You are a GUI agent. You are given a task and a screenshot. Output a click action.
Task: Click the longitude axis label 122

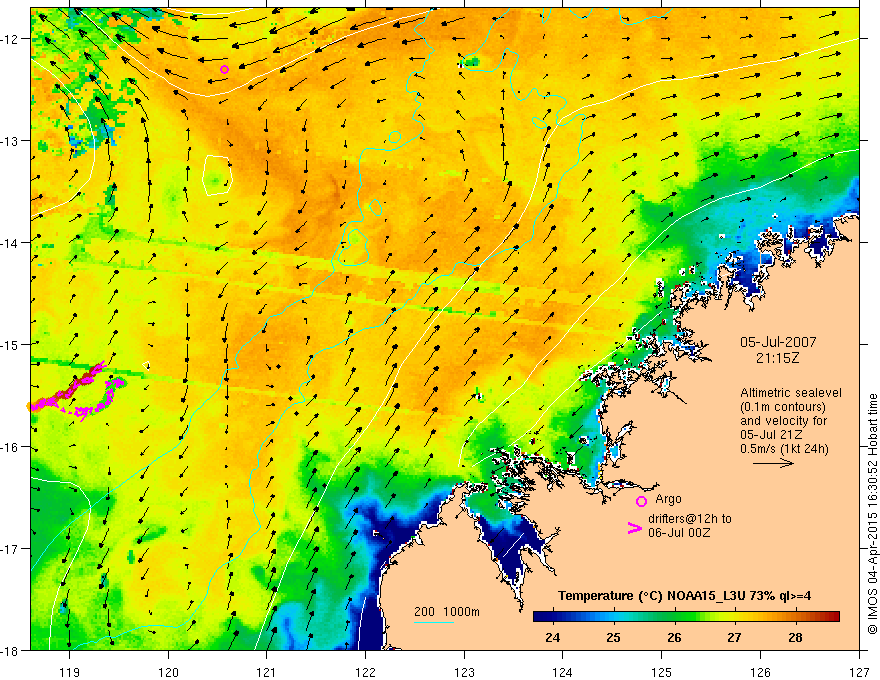[365, 672]
